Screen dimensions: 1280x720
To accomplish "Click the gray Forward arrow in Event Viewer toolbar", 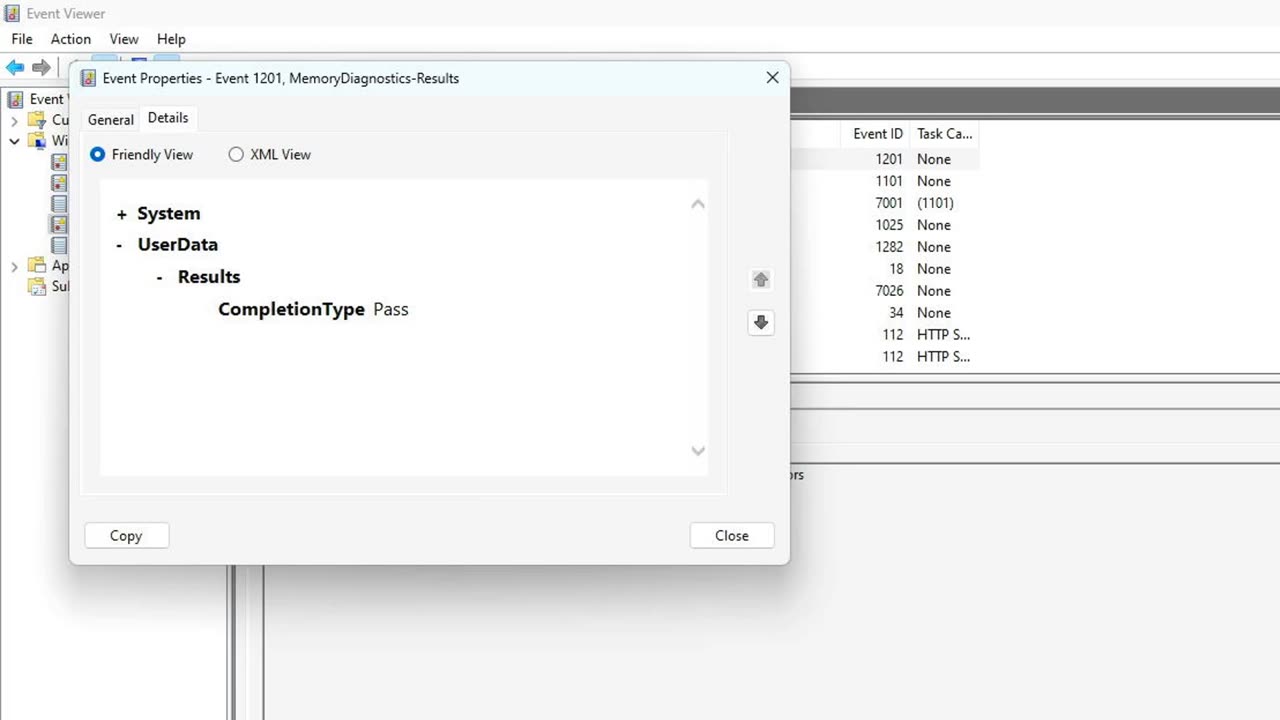I will tap(41, 67).
